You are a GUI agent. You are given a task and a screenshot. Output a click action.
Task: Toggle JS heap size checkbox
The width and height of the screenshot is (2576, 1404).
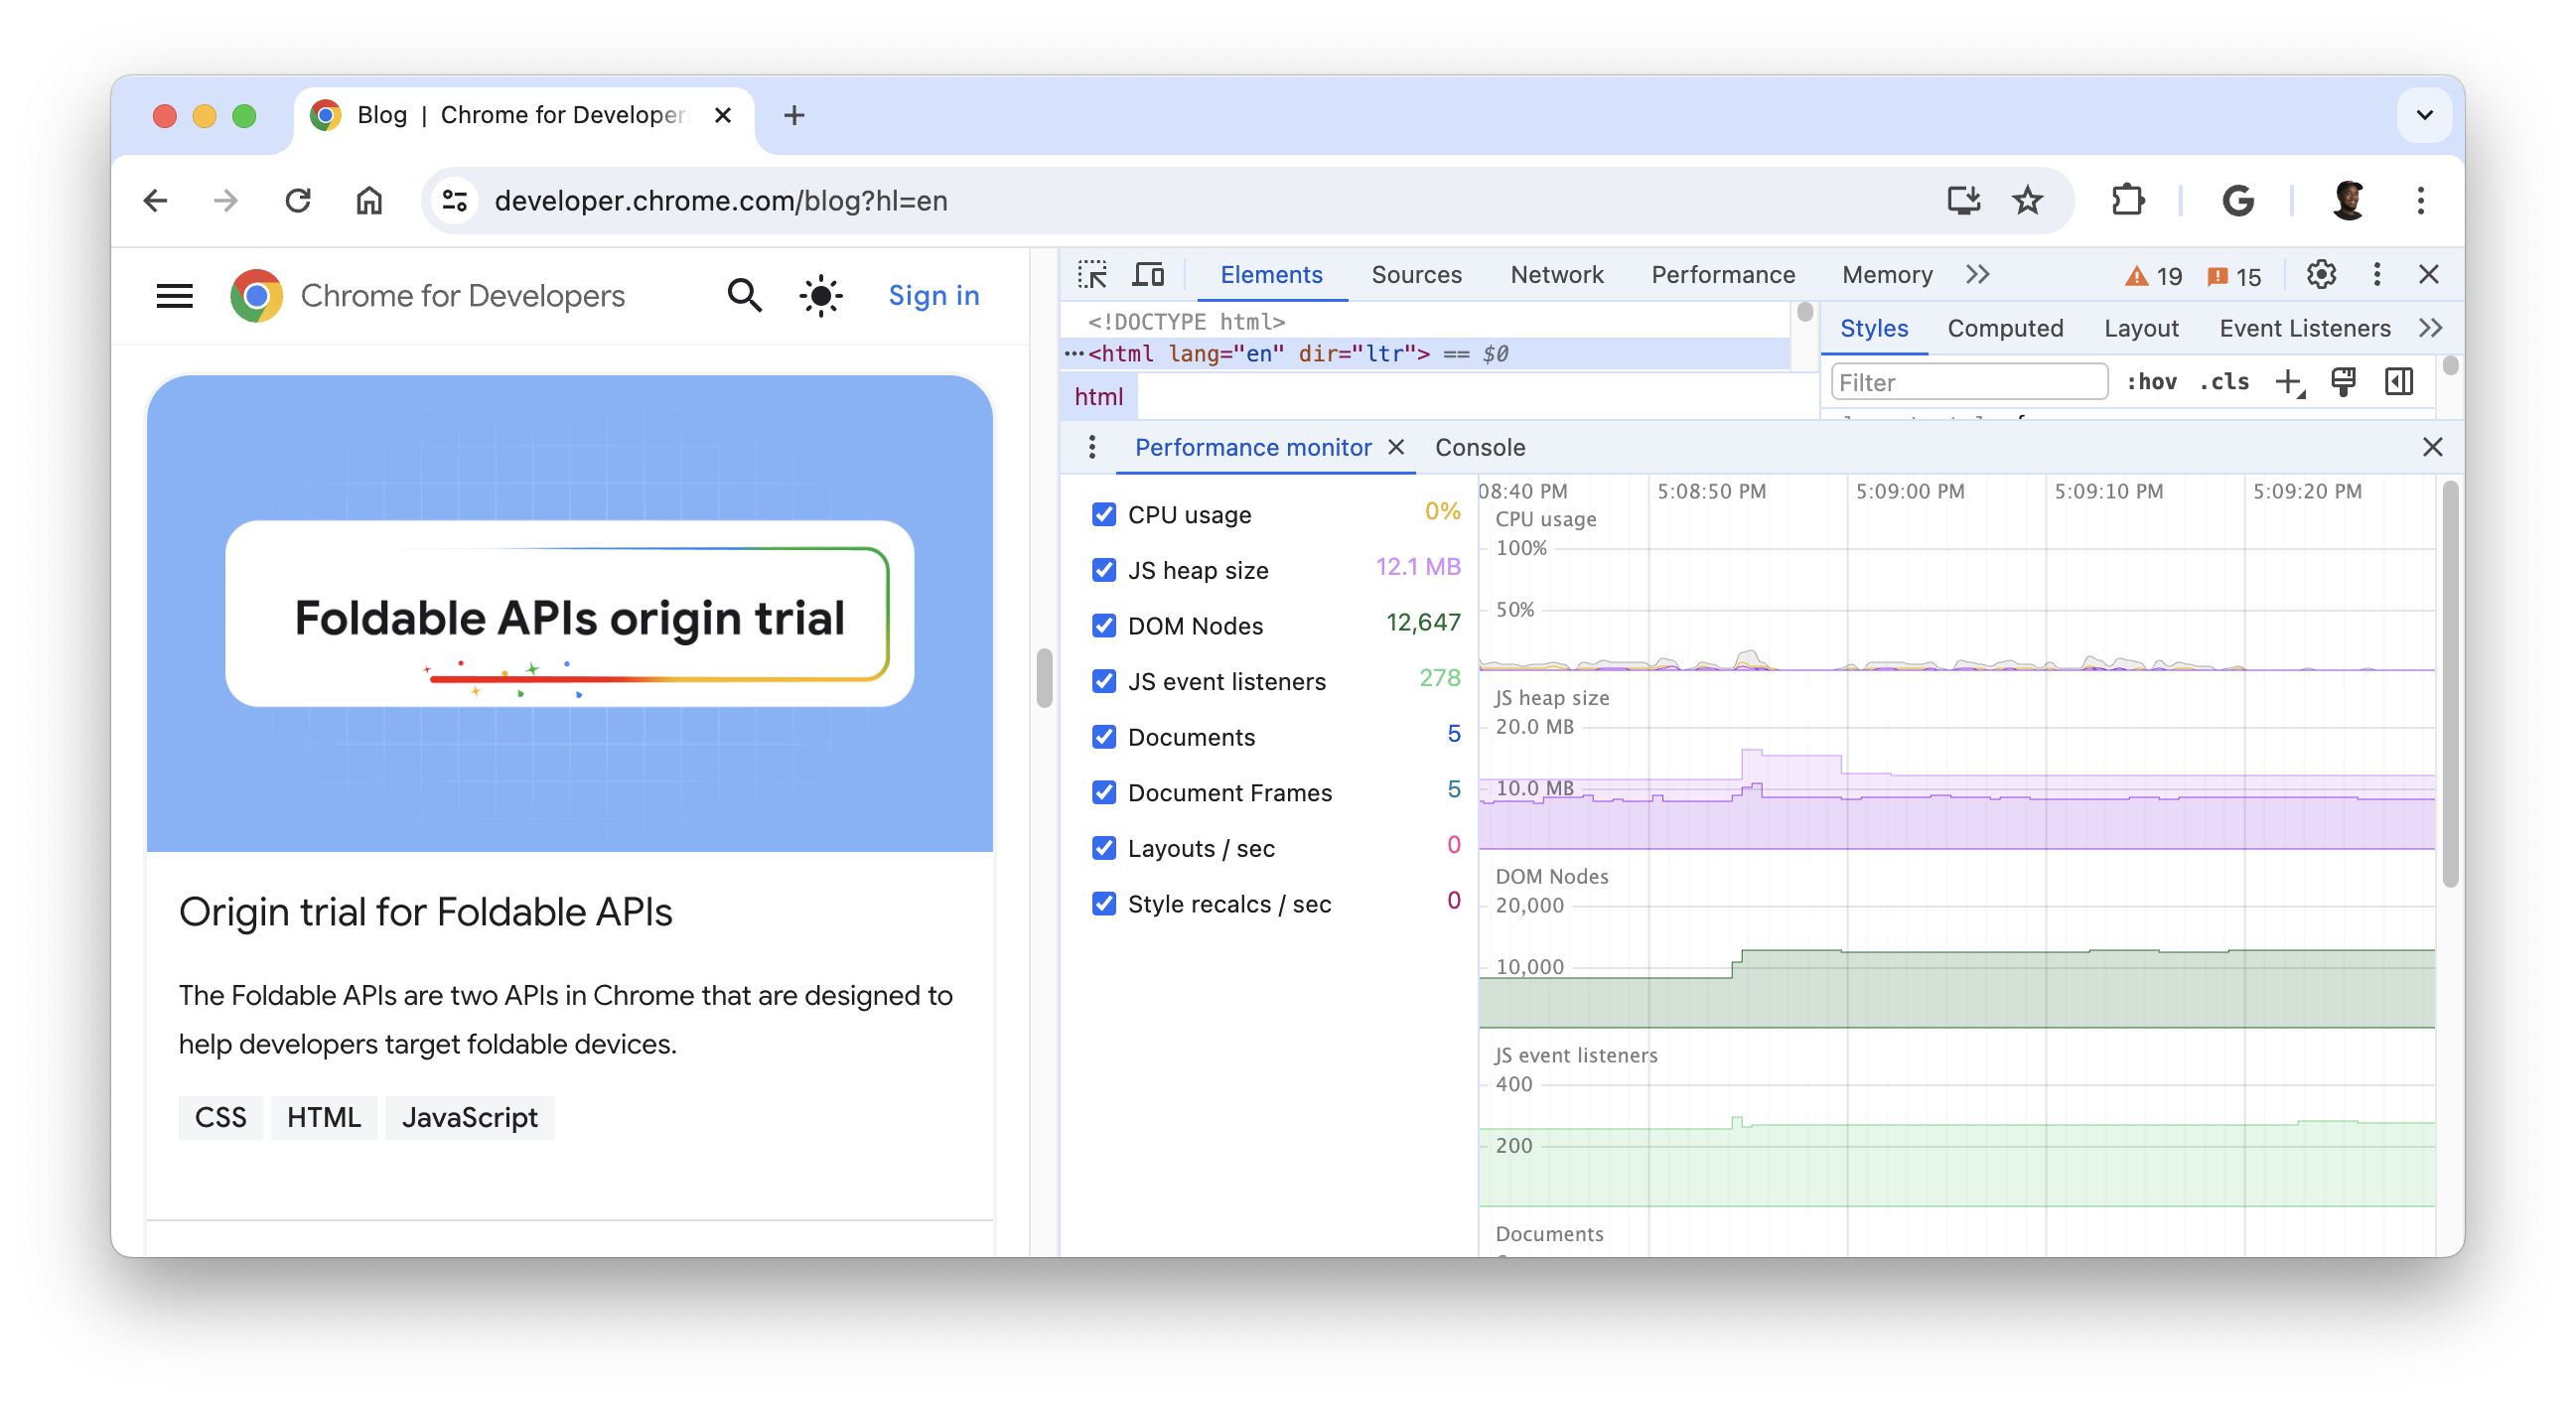point(1103,569)
